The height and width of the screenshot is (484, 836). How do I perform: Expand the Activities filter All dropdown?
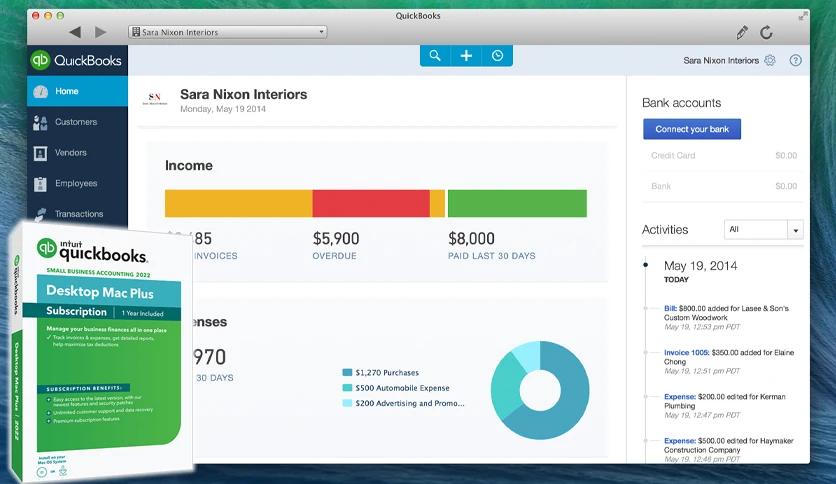coord(763,230)
